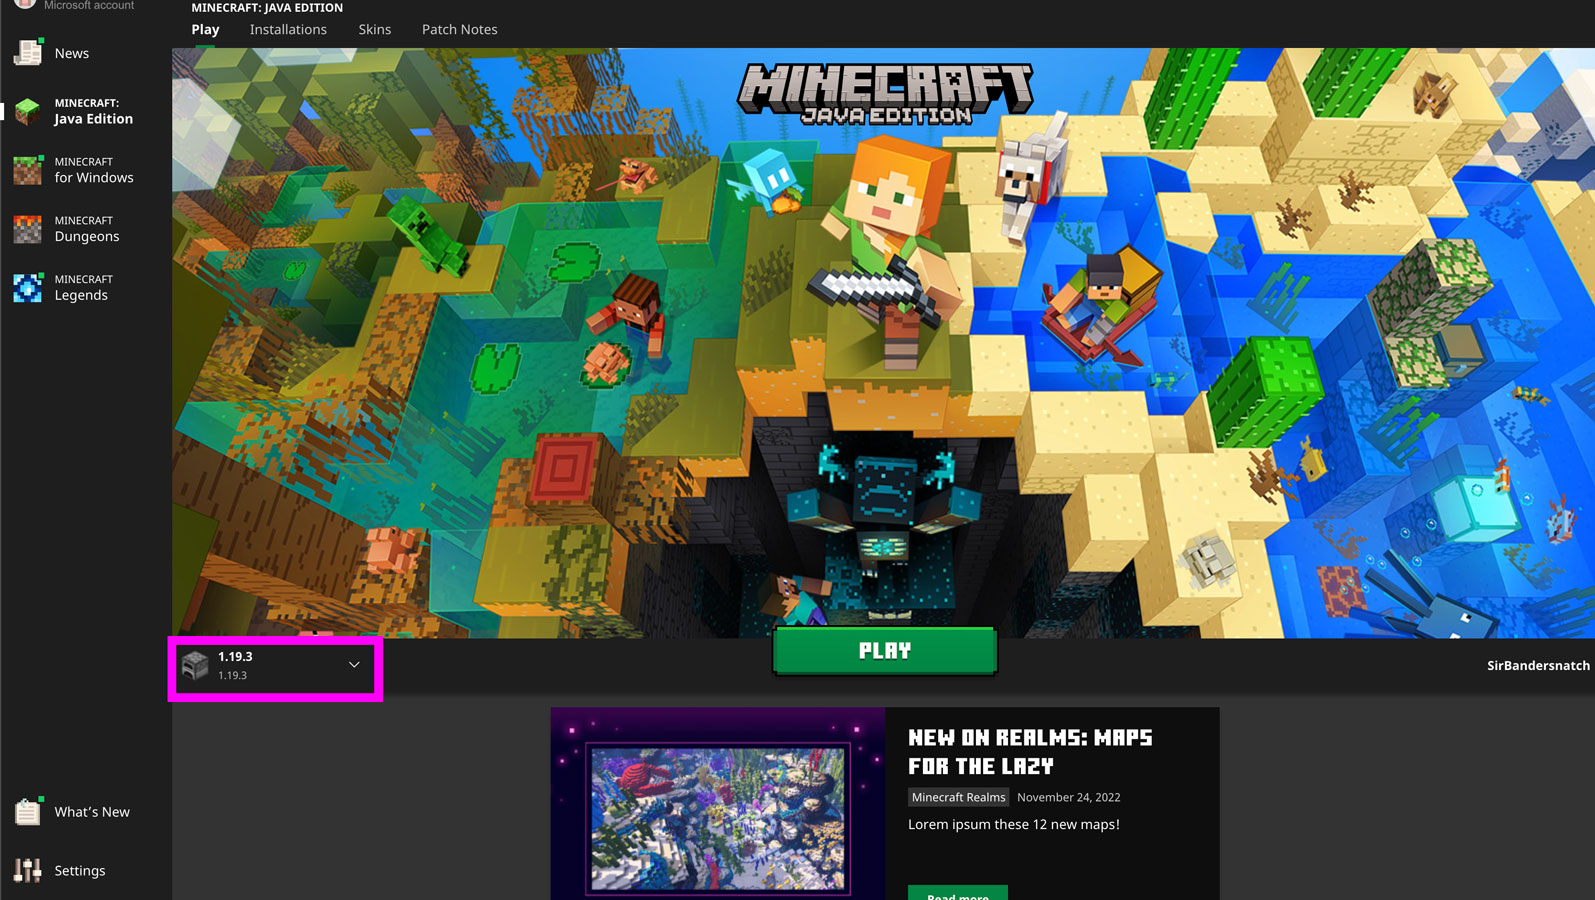This screenshot has width=1595, height=900.
Task: Click the New on Realms: Maps headline
Action: click(1030, 752)
